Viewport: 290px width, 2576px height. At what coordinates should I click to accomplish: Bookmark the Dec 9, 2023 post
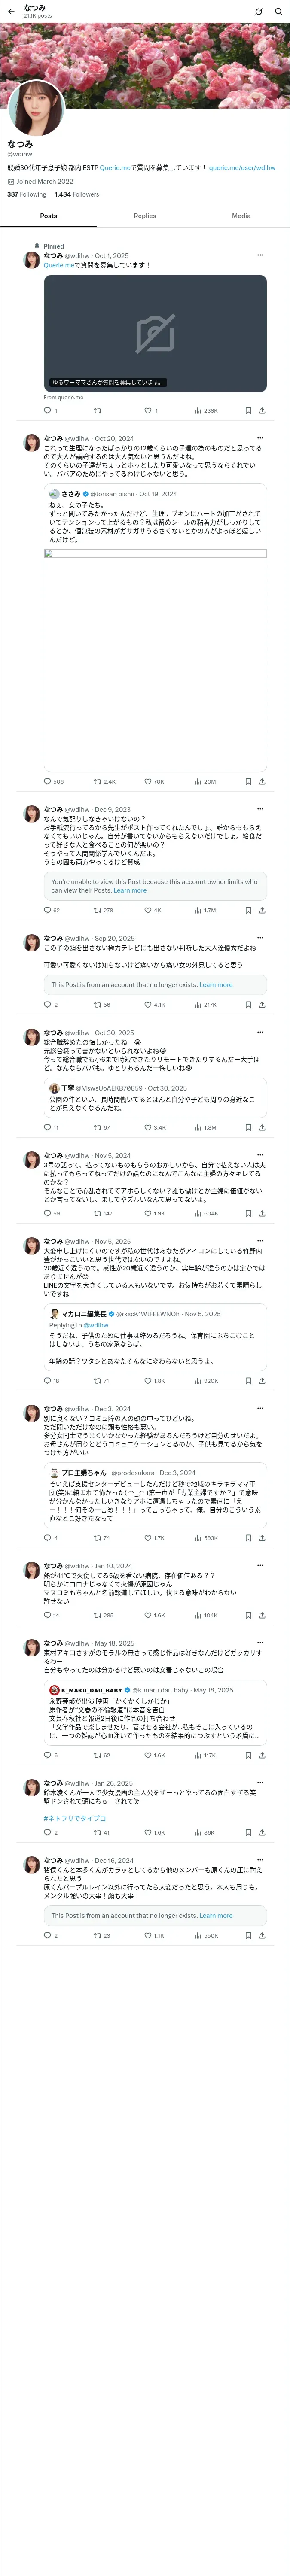pos(248,910)
